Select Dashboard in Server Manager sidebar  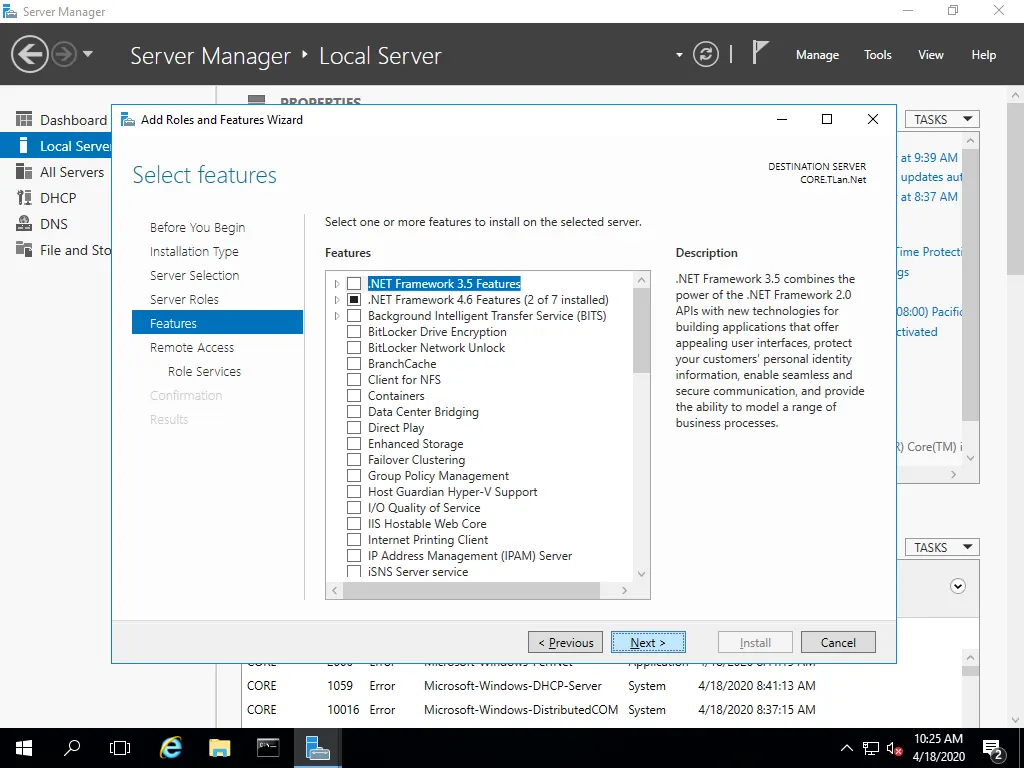coord(73,120)
